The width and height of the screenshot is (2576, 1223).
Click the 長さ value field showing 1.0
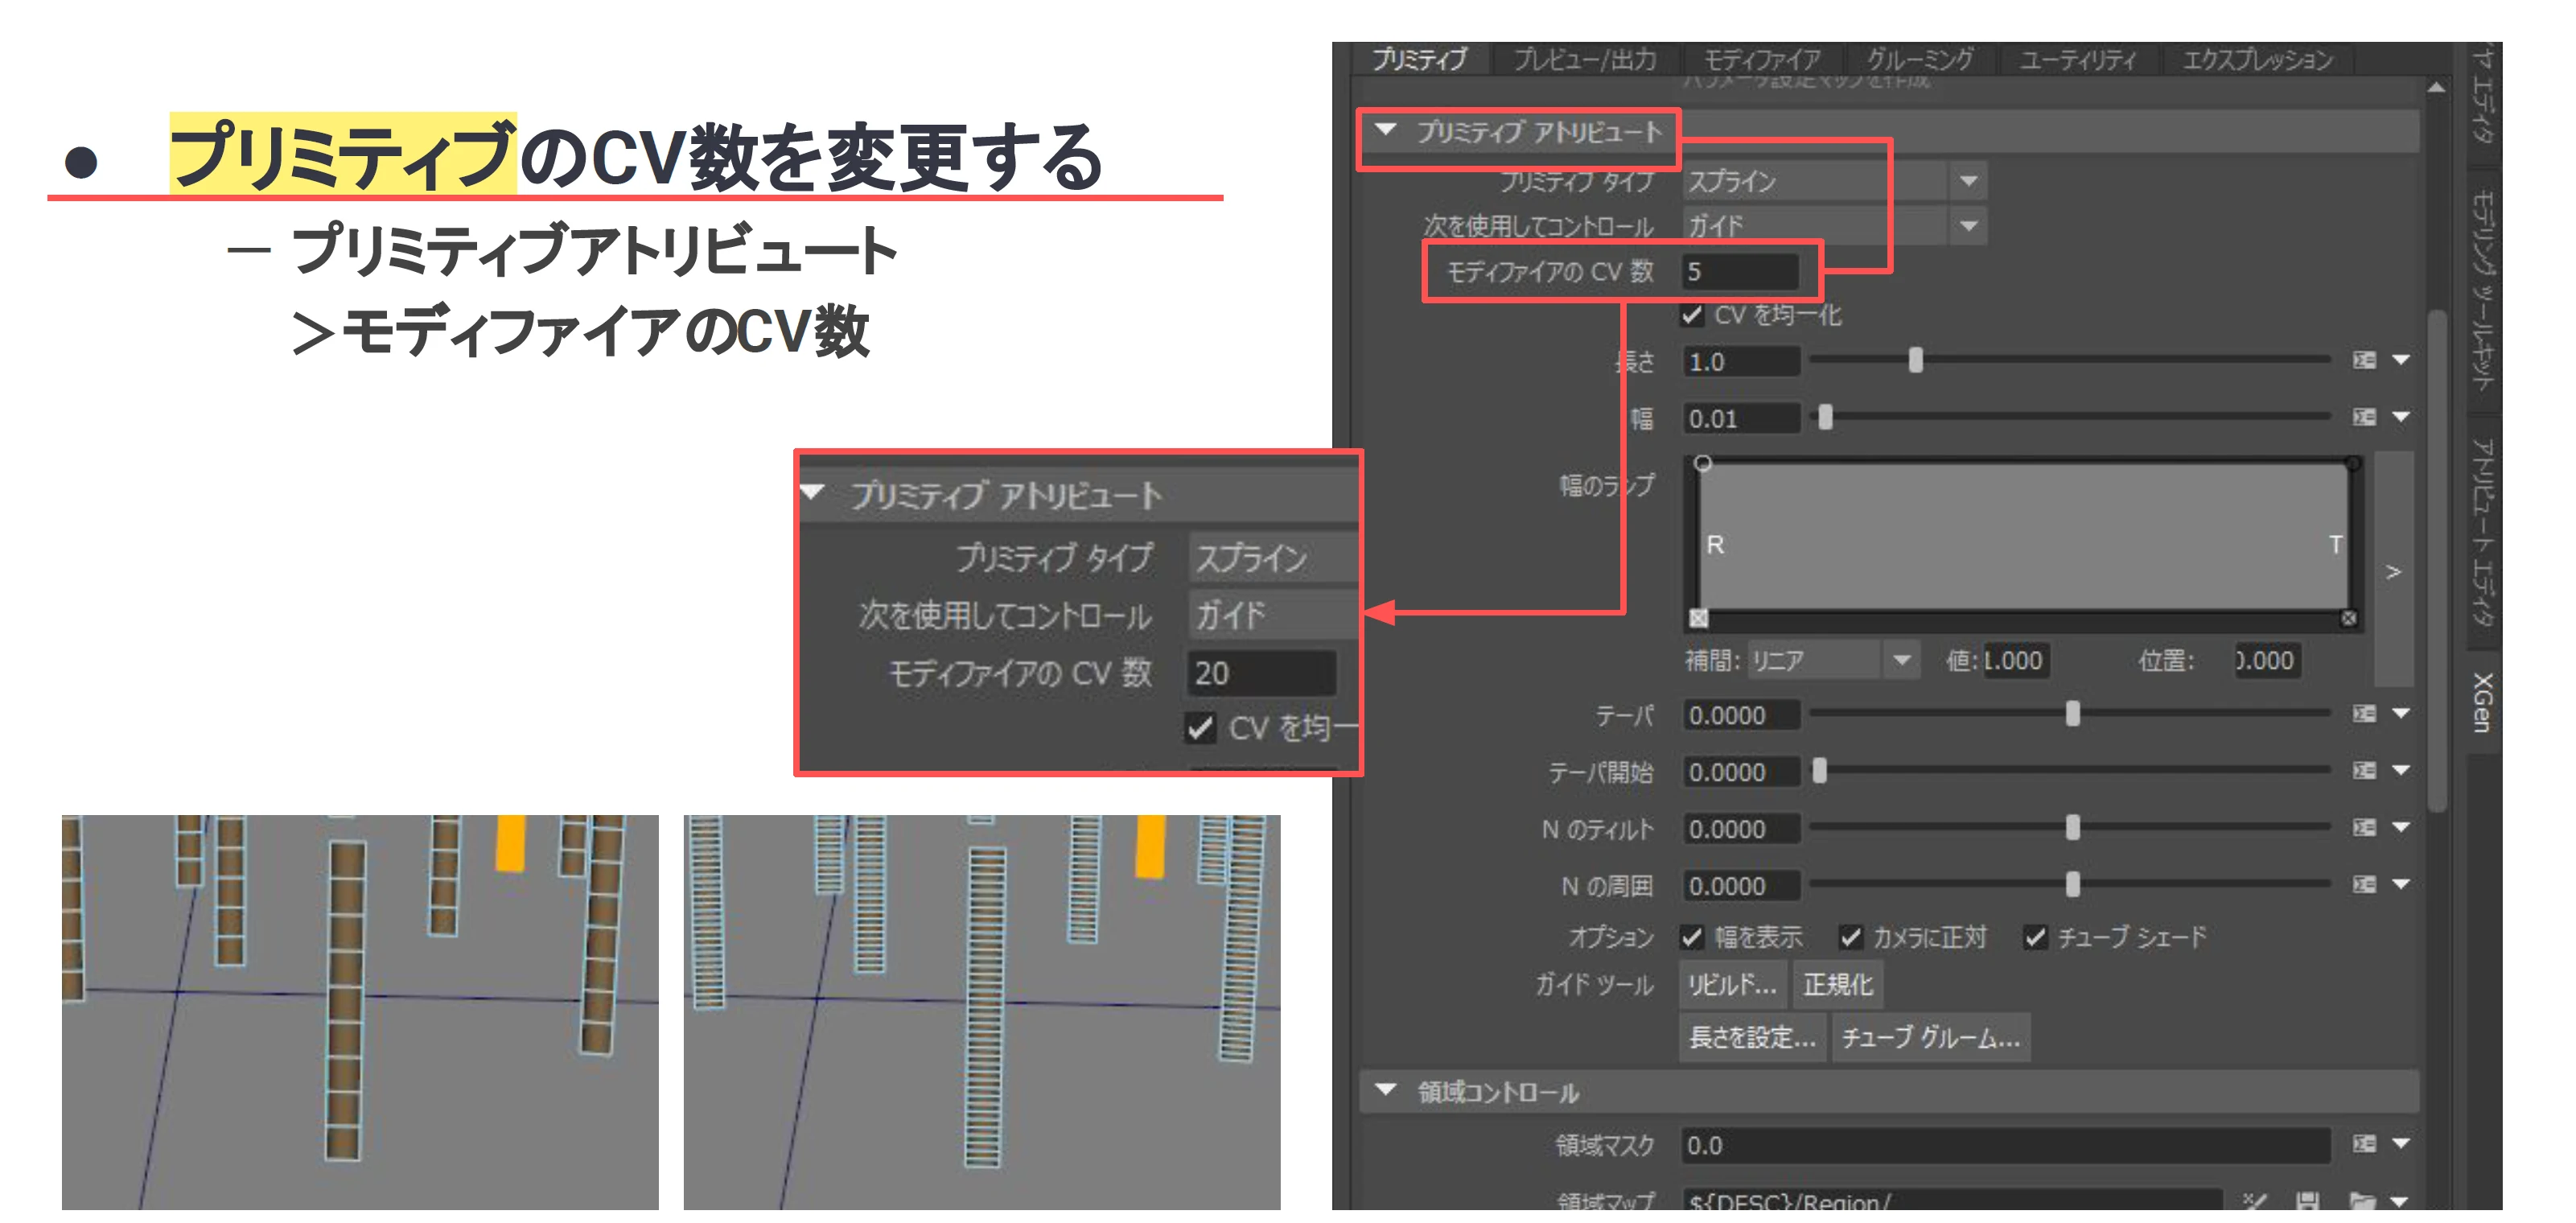1740,361
